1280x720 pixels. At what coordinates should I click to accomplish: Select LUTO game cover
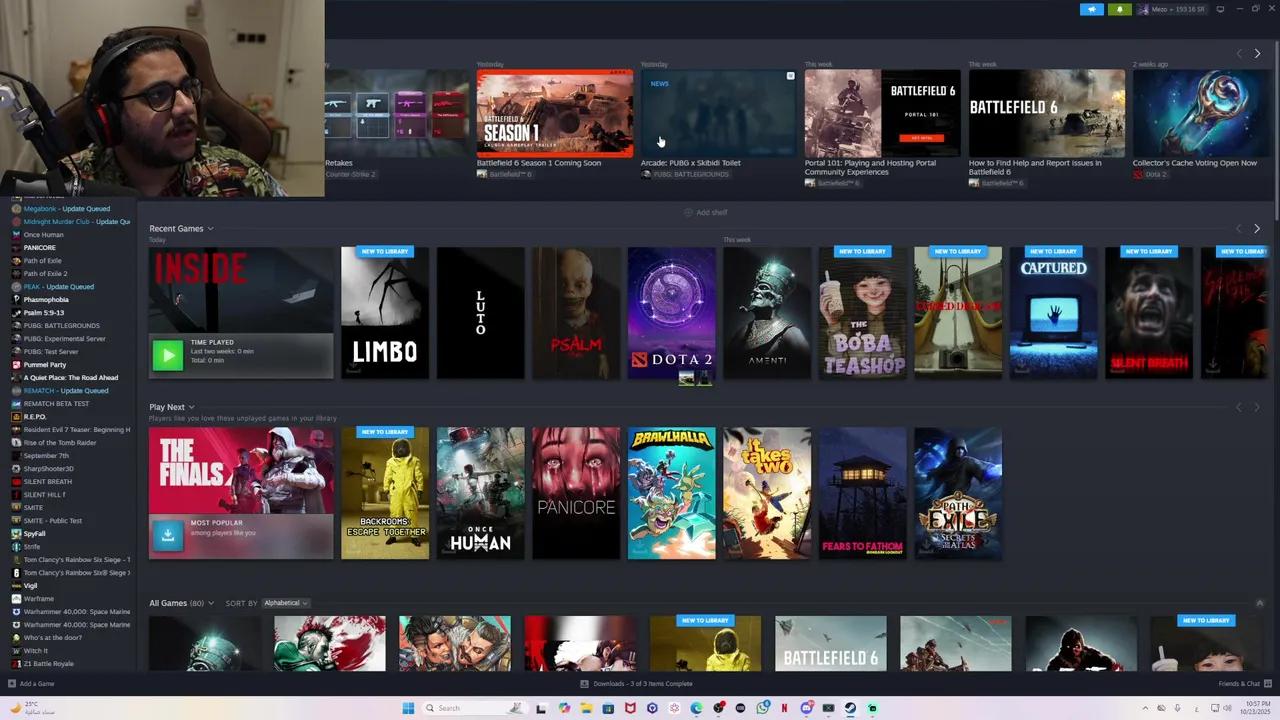click(481, 313)
